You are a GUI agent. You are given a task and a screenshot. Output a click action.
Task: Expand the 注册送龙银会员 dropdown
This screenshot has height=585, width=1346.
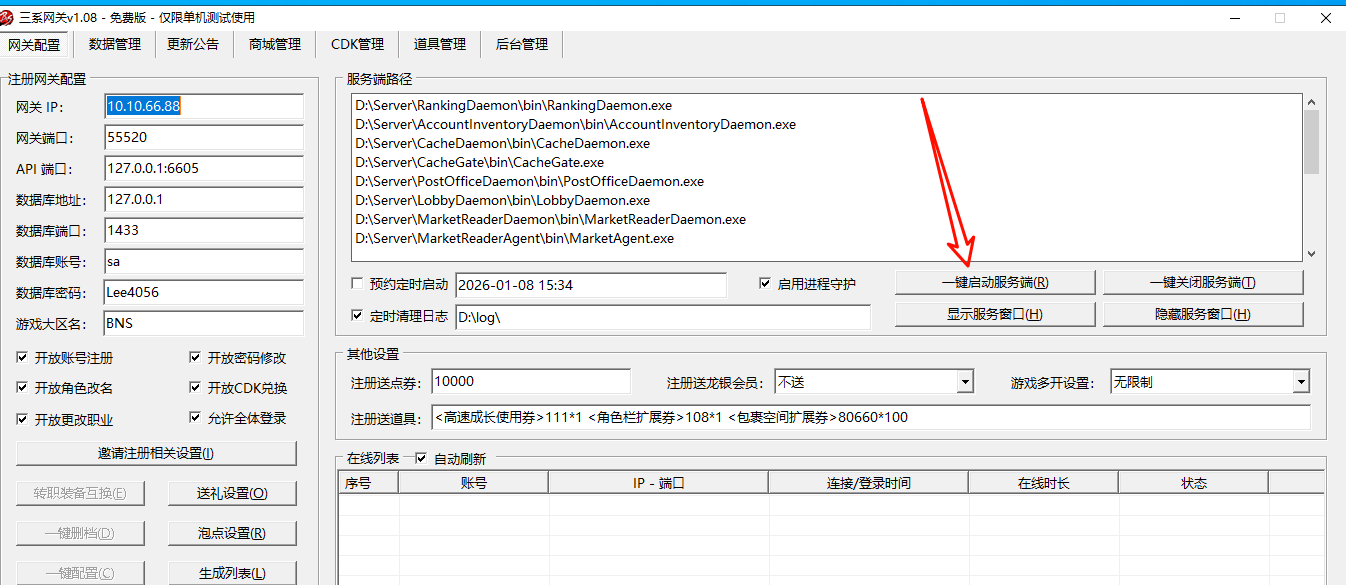[964, 382]
